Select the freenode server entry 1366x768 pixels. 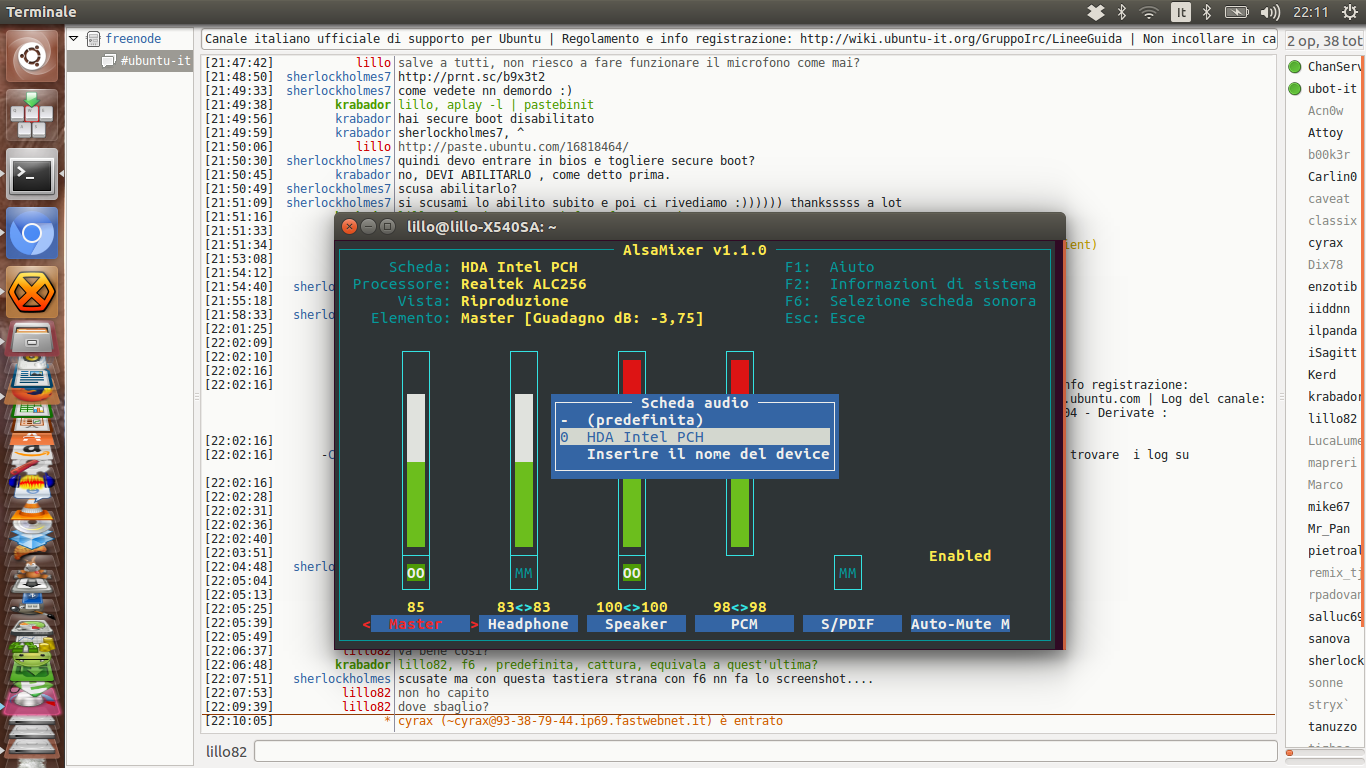(133, 39)
